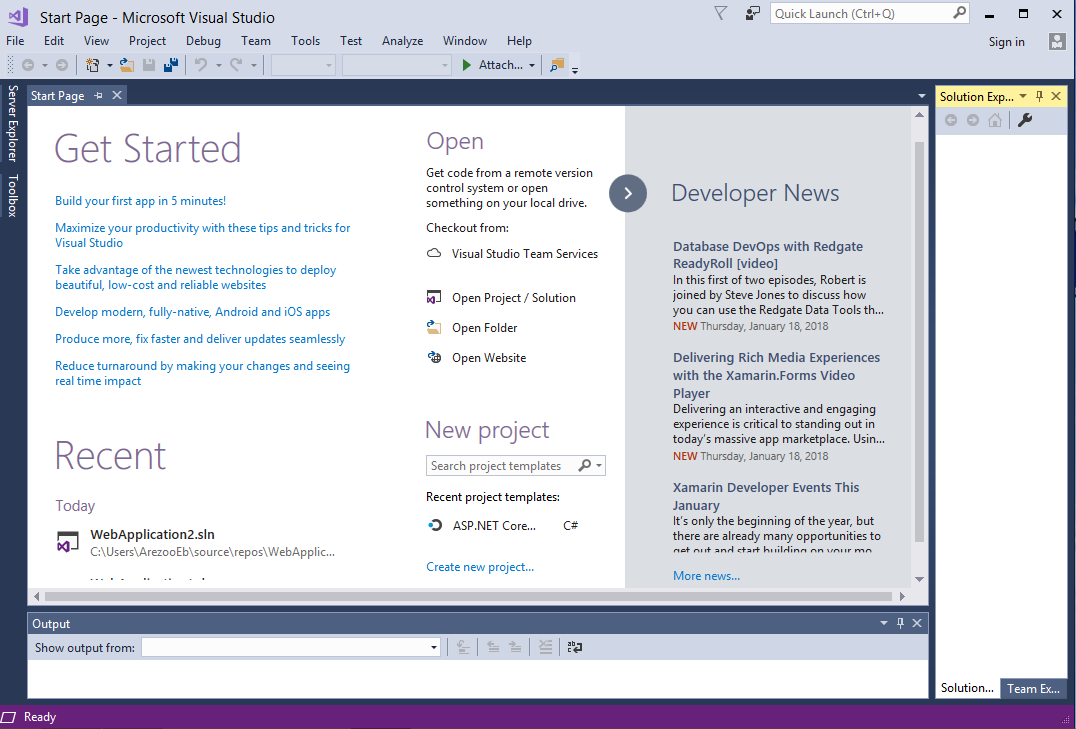Open the Show output from dropdown

[x=430, y=646]
